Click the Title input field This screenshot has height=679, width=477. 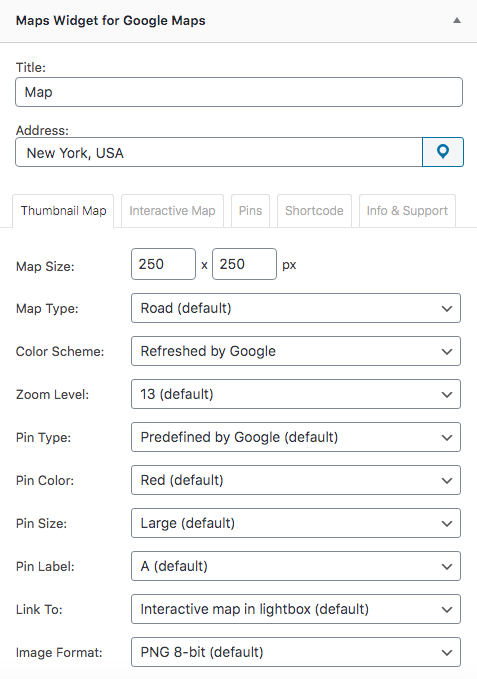[239, 92]
